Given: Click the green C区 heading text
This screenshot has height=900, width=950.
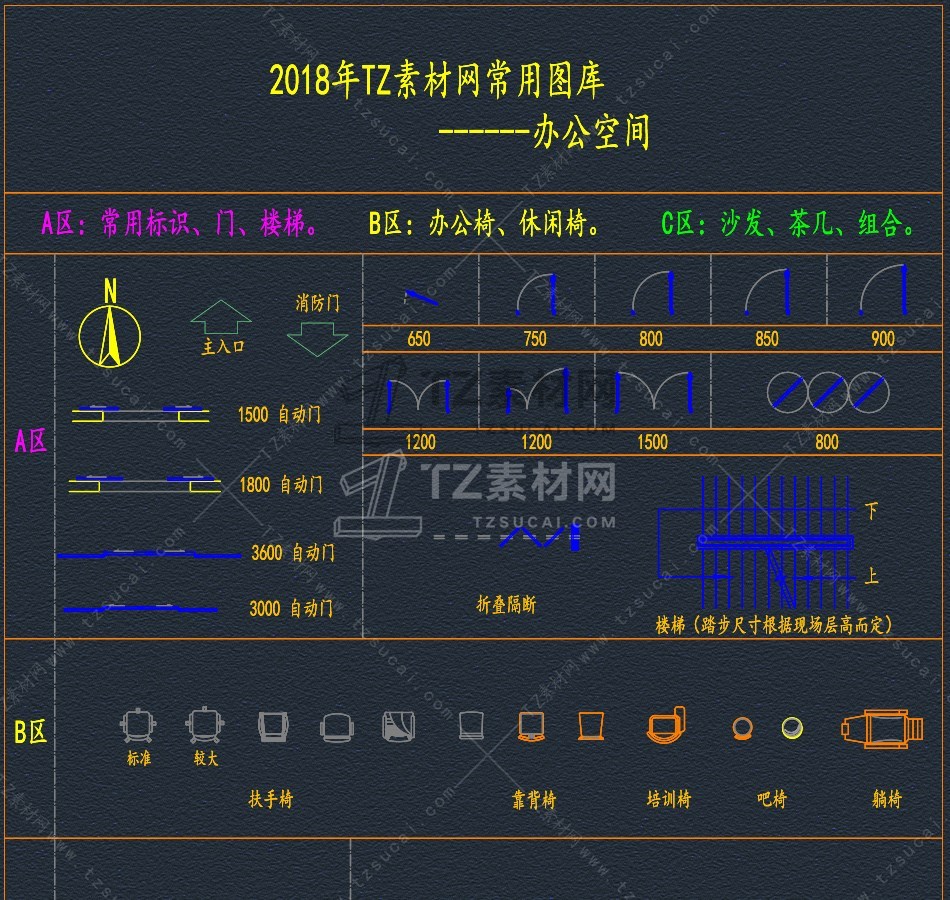Looking at the screenshot, I should [788, 223].
